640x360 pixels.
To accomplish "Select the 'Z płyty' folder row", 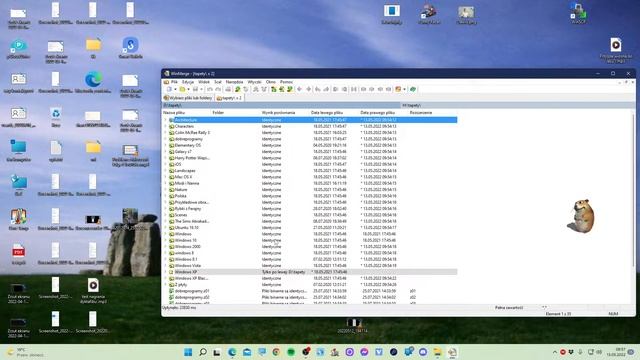I will 310,284.
